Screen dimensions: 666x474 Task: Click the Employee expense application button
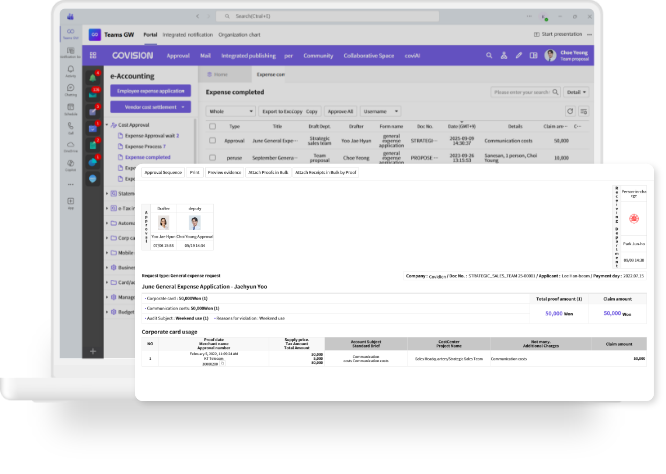coord(149,91)
